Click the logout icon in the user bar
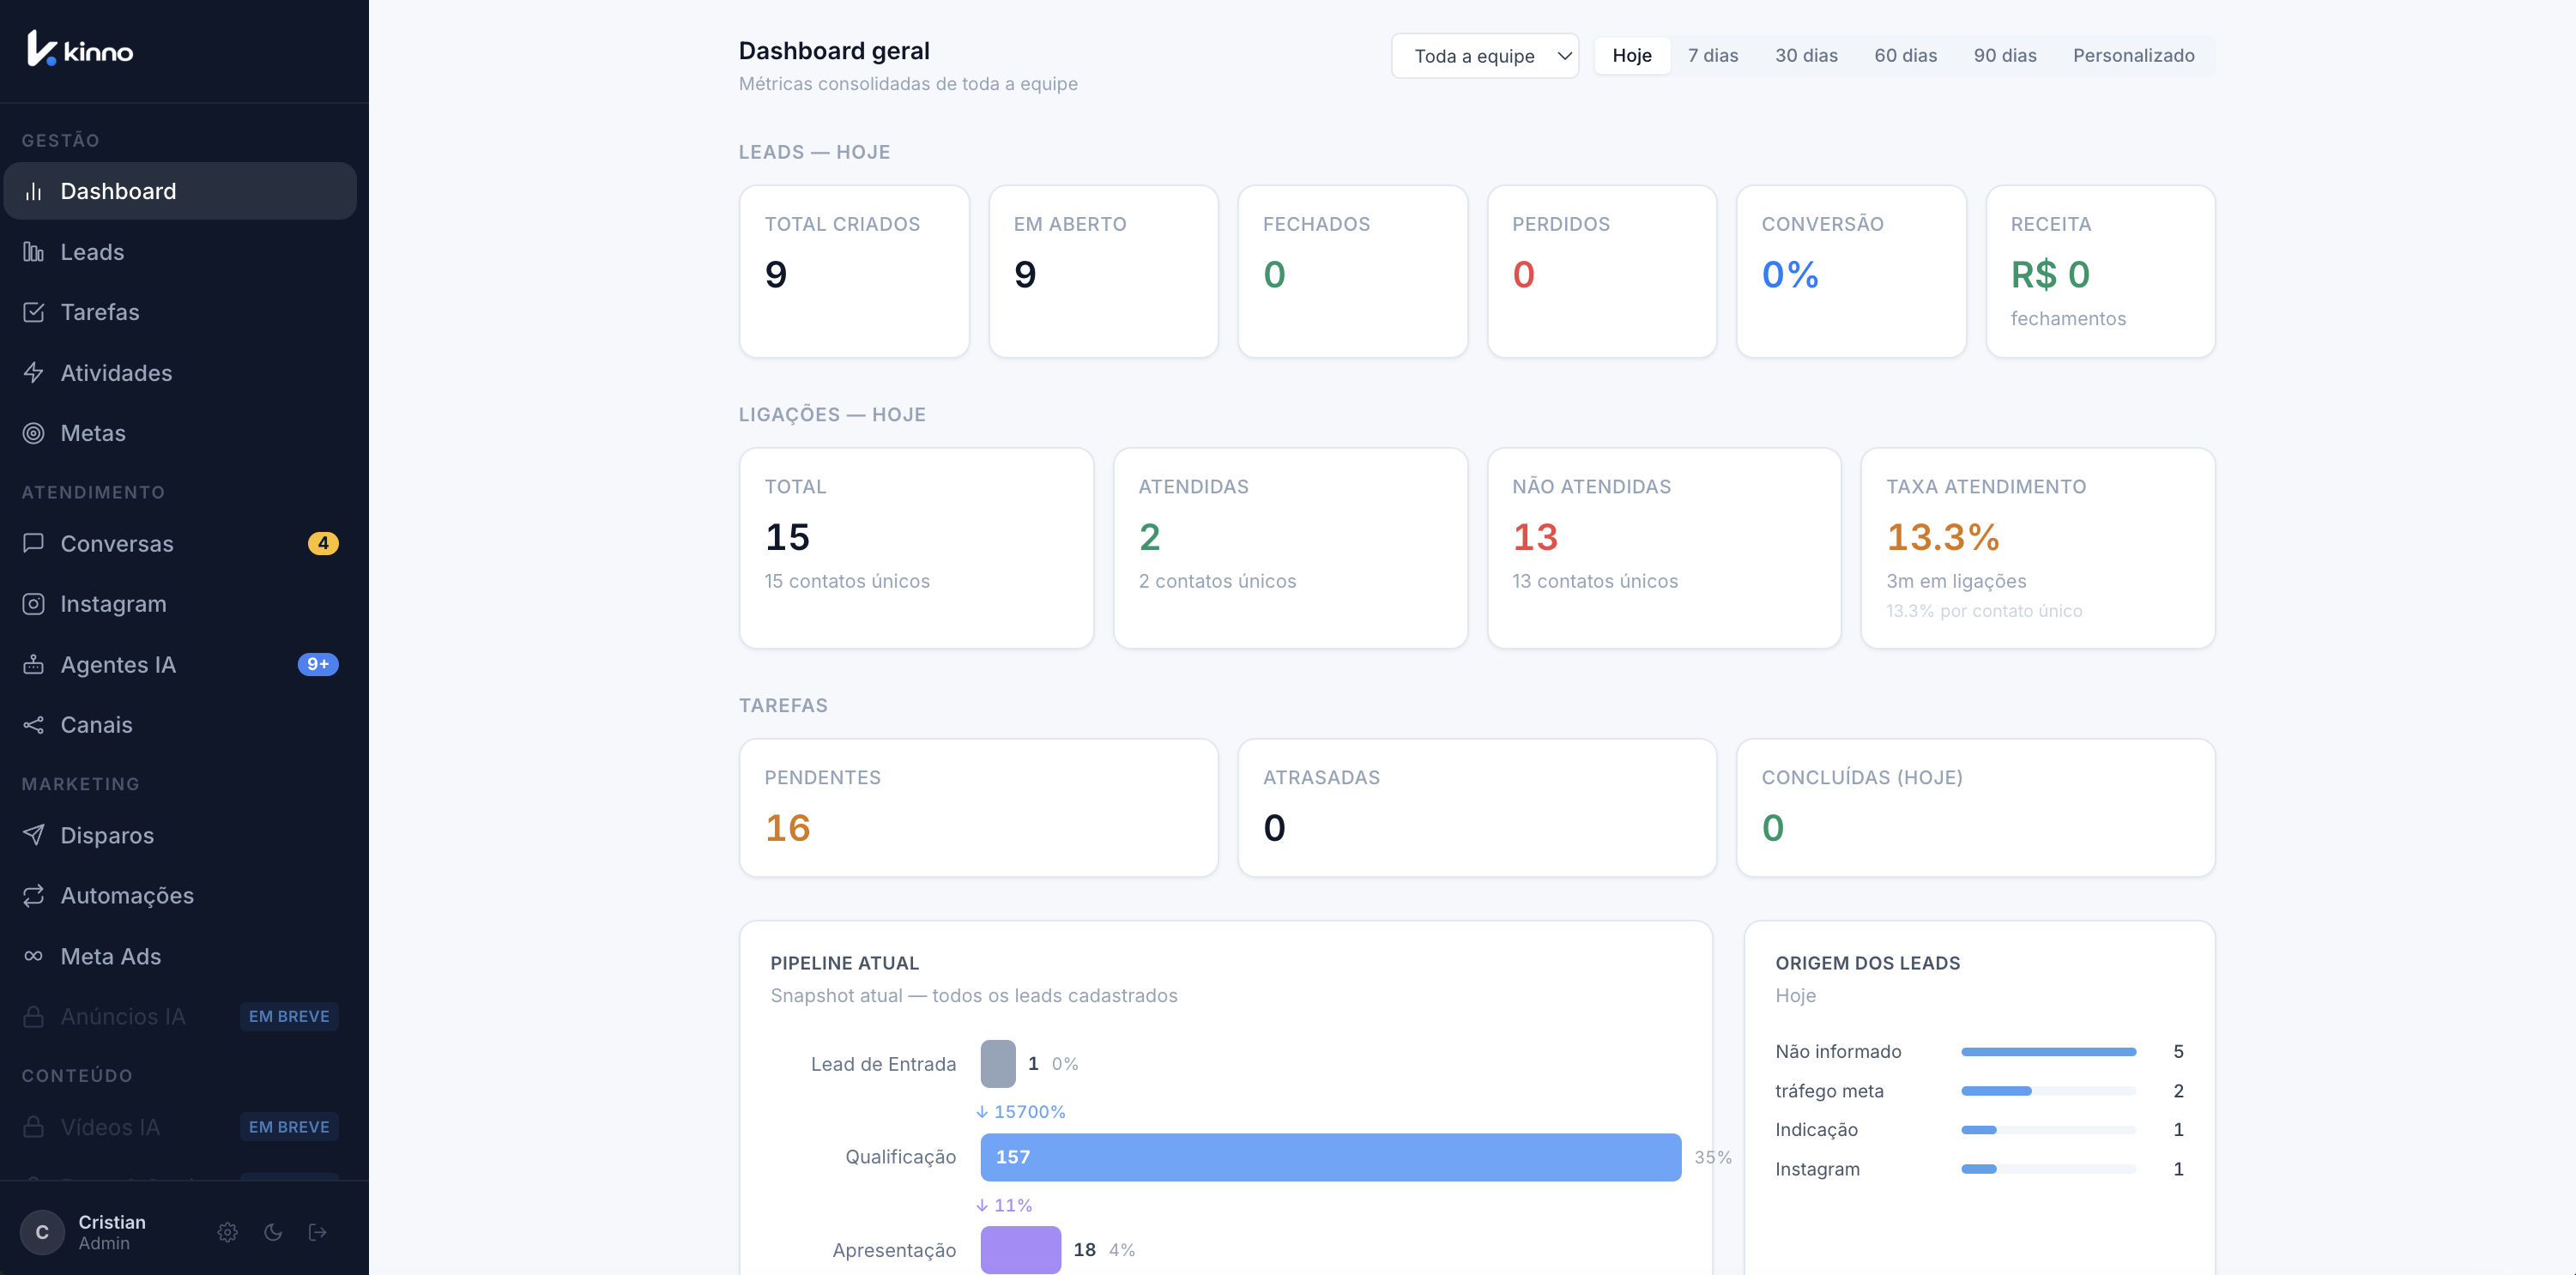The image size is (2576, 1275). [x=318, y=1232]
